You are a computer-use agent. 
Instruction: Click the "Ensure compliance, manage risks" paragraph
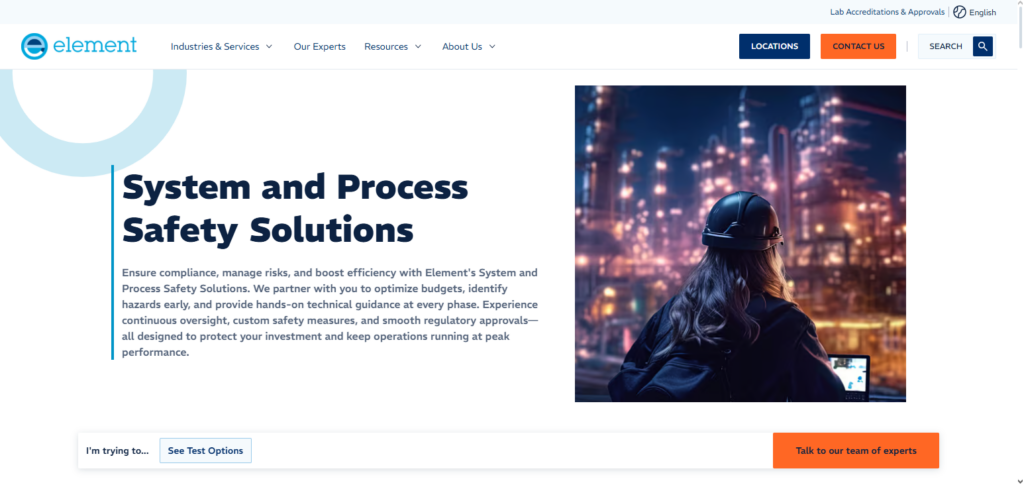[330, 312]
